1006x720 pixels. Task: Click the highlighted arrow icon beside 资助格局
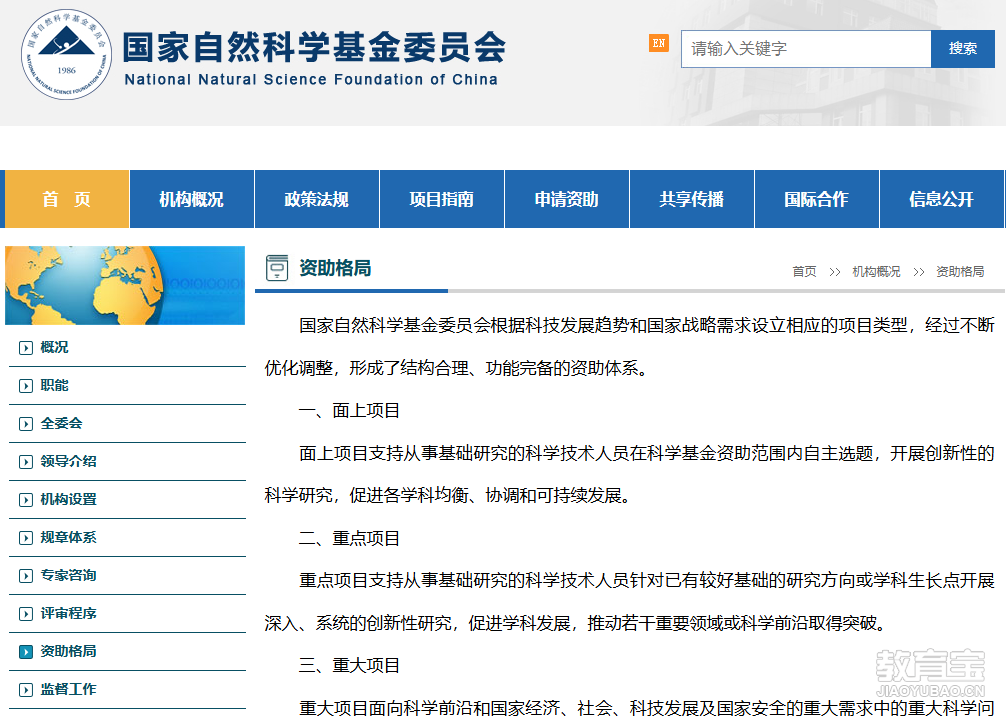[26, 652]
